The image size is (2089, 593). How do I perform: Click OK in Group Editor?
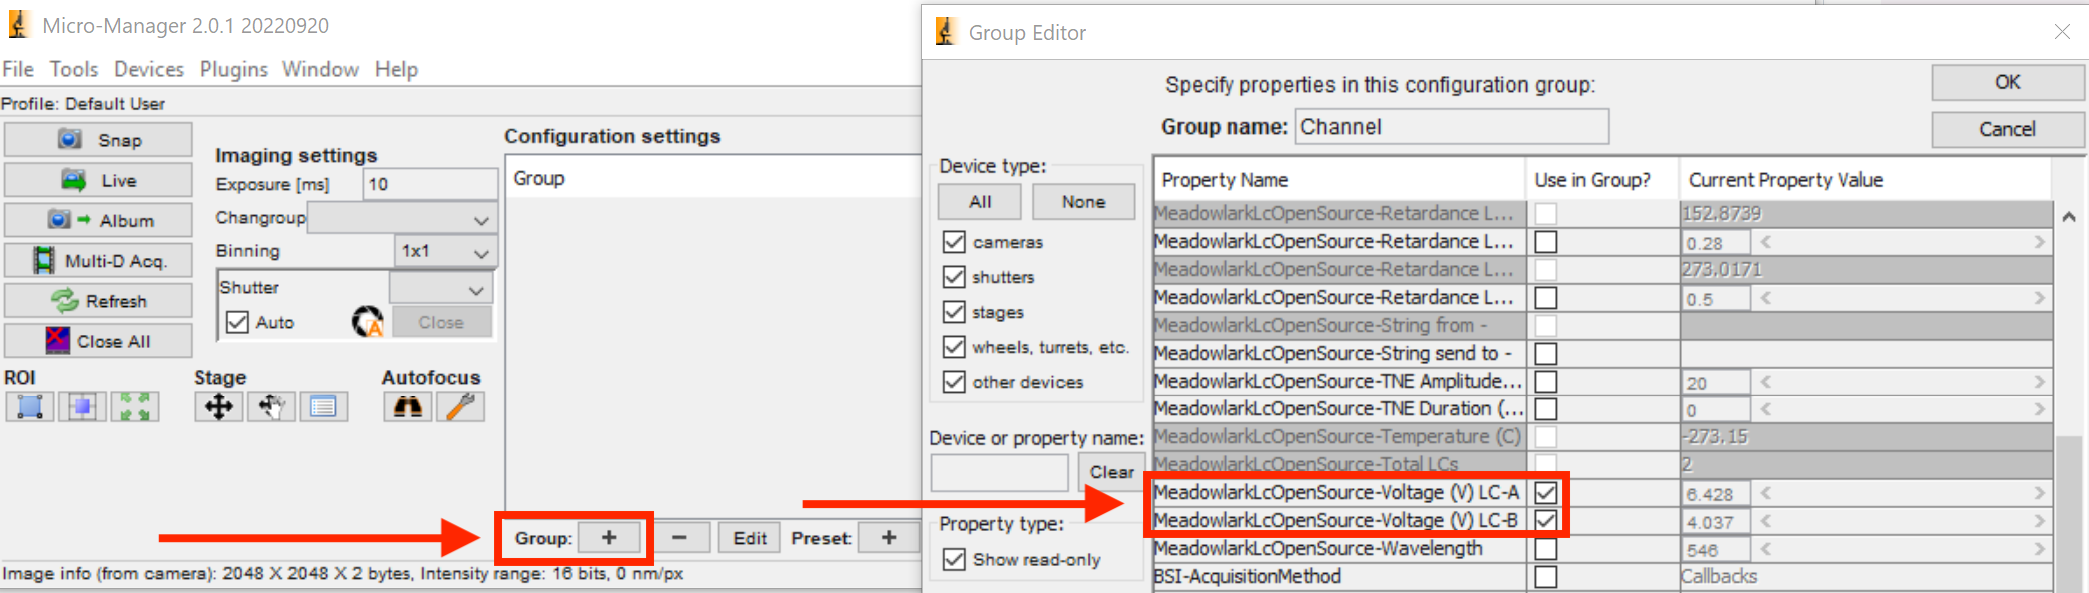(2007, 82)
